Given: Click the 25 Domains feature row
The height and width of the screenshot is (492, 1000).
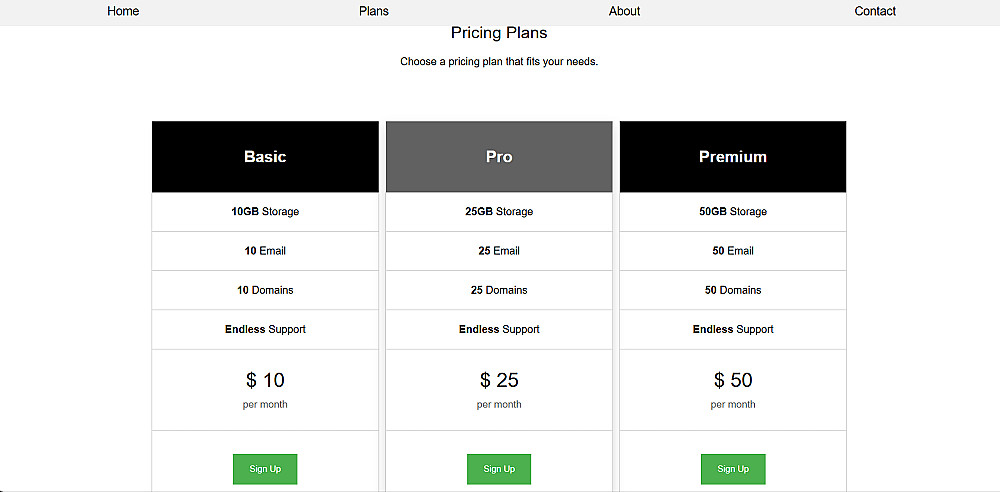Looking at the screenshot, I should point(499,290).
